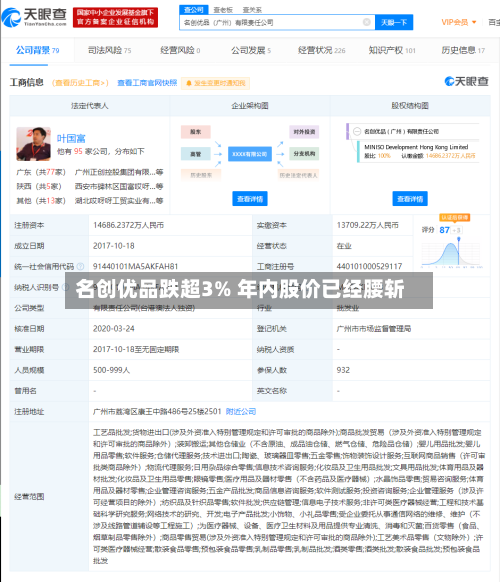
Task: Click the 企业架构图 column header
Action: (x=250, y=106)
